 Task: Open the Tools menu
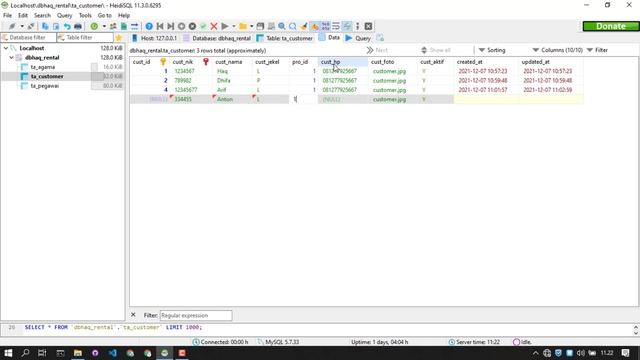85,16
